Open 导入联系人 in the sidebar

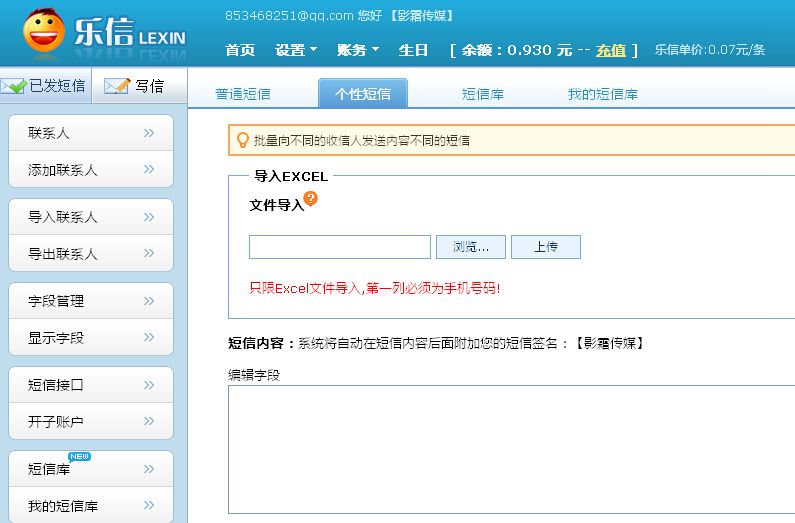pyautogui.click(x=91, y=217)
